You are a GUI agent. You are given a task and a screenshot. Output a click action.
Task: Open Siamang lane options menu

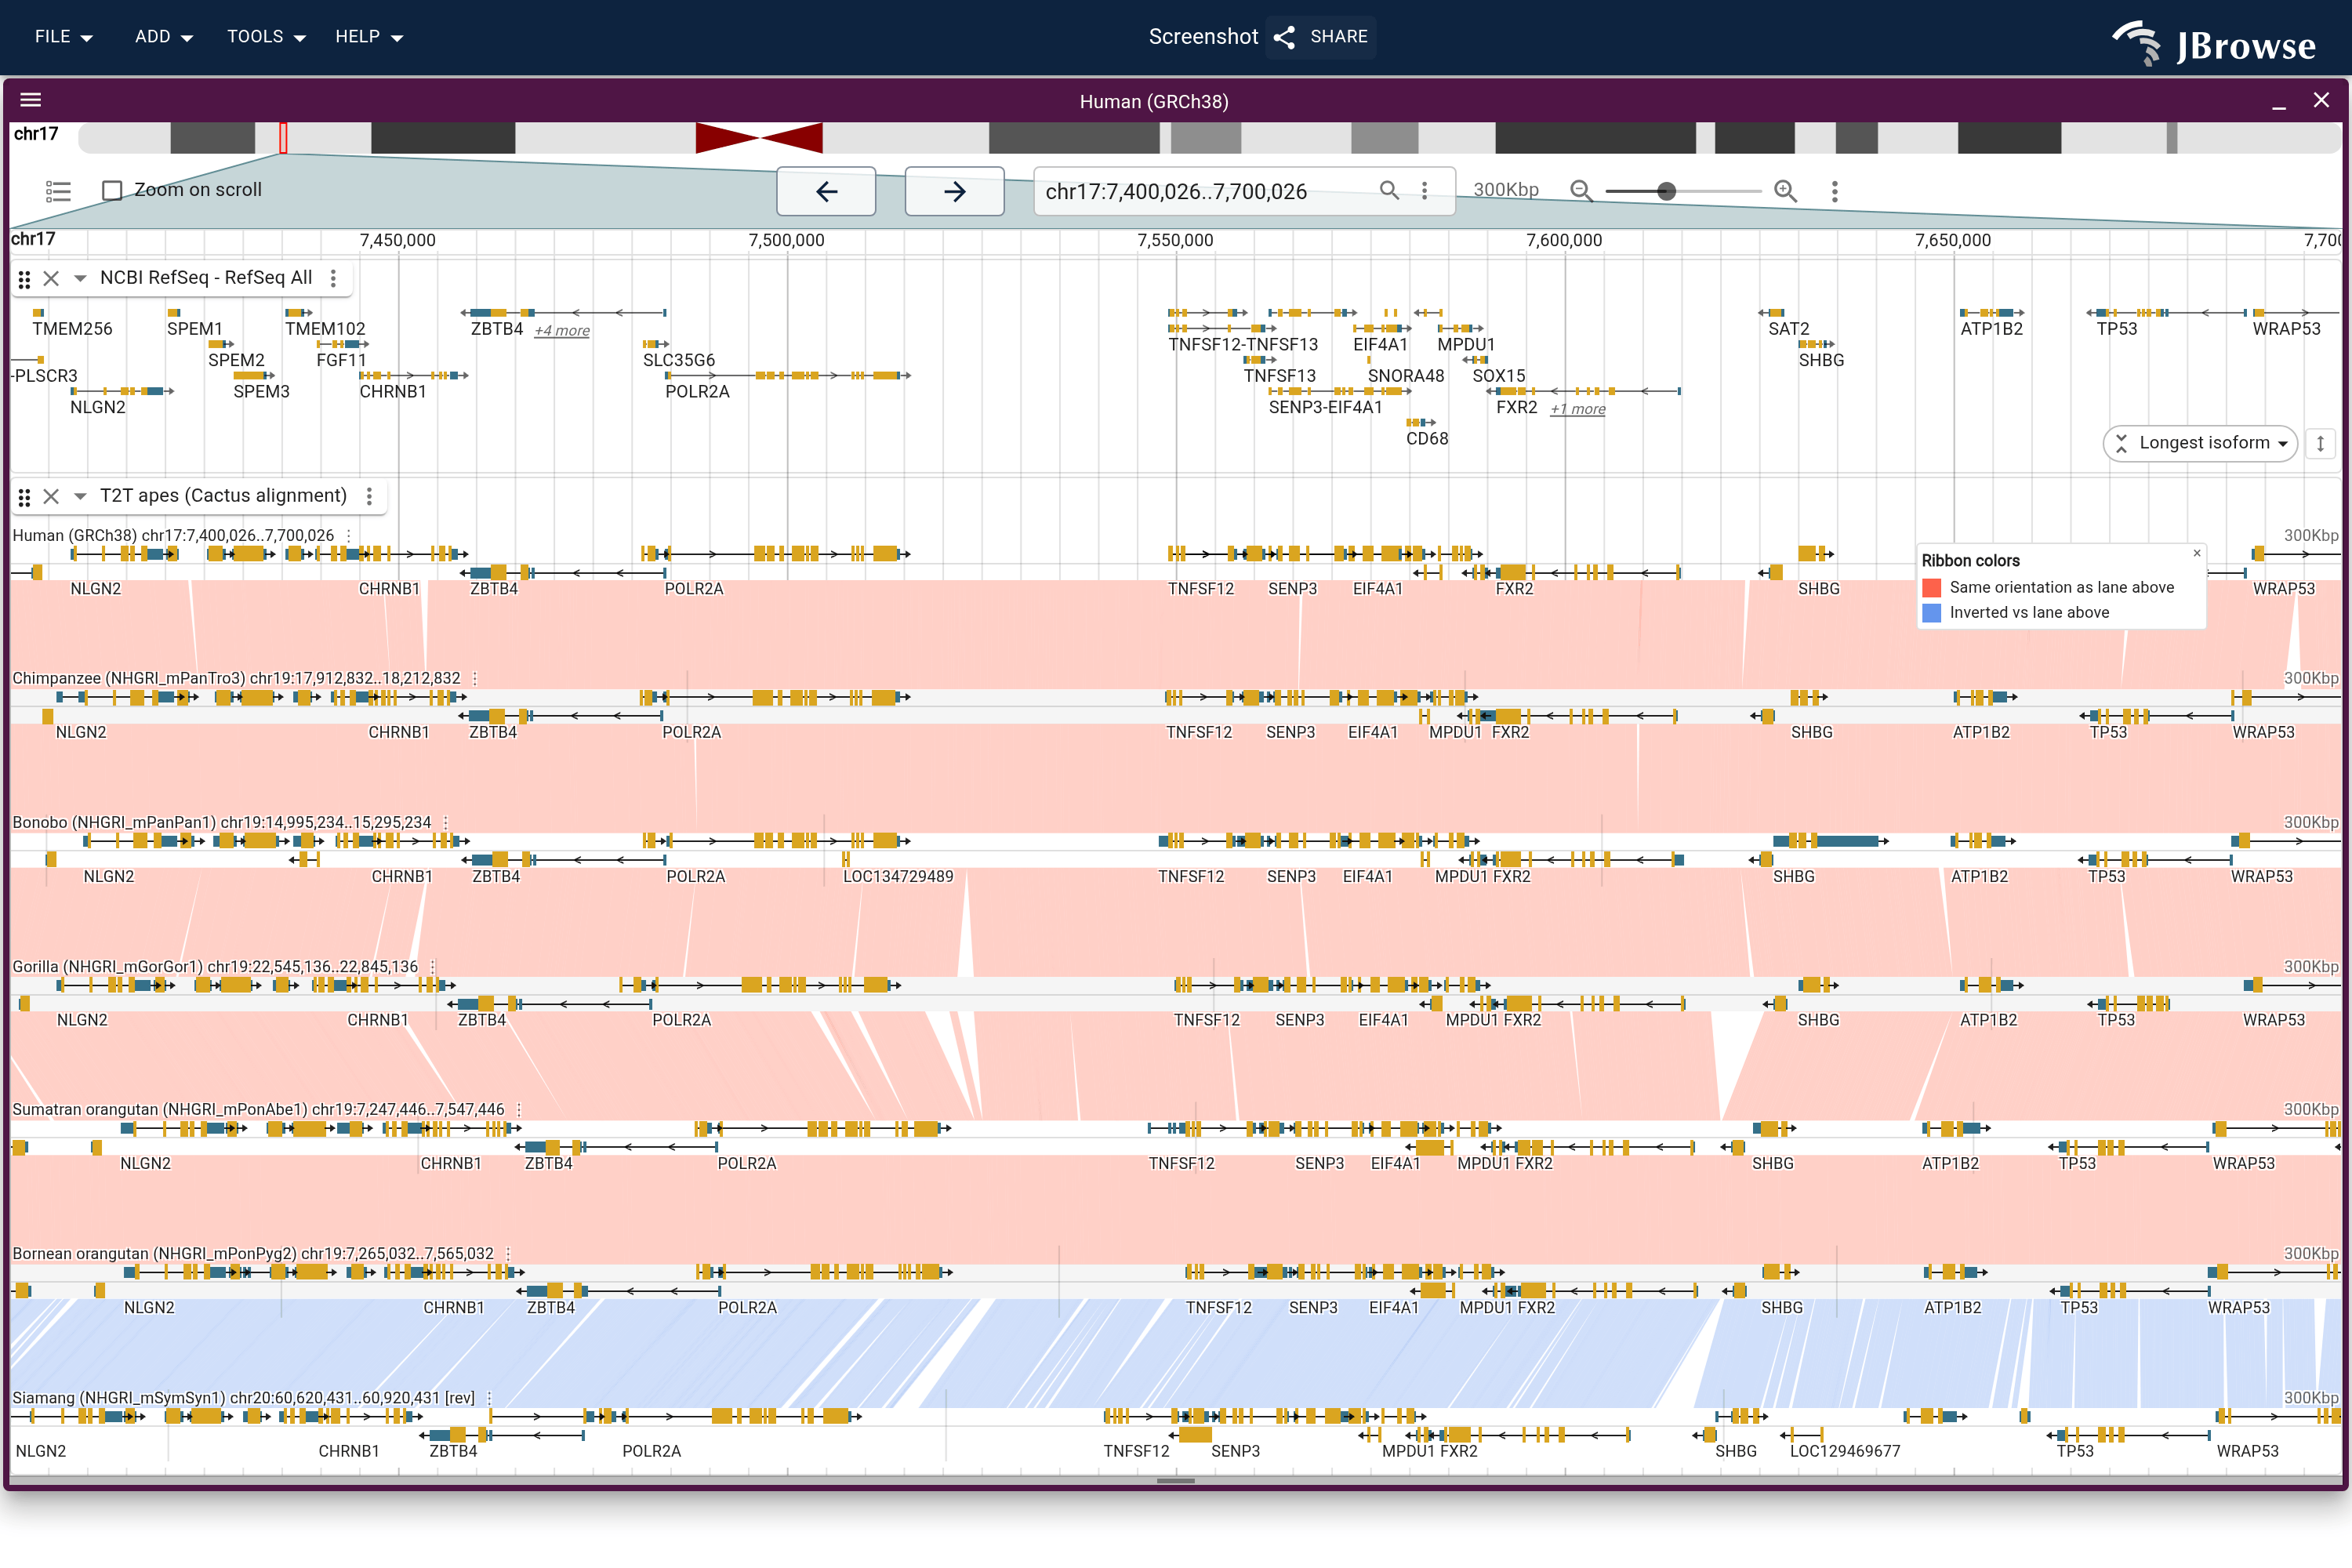pos(489,1398)
